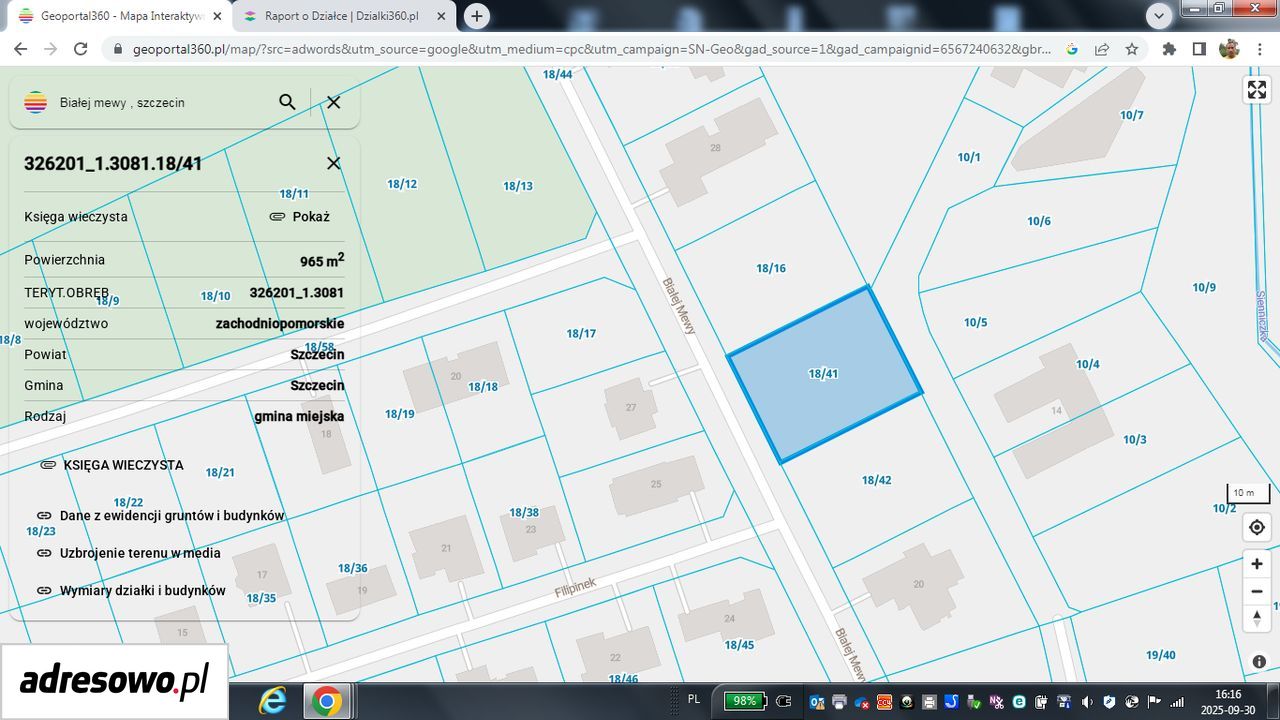This screenshot has width=1280, height=720.
Task: Go back in browser history
Action: pyautogui.click(x=21, y=49)
